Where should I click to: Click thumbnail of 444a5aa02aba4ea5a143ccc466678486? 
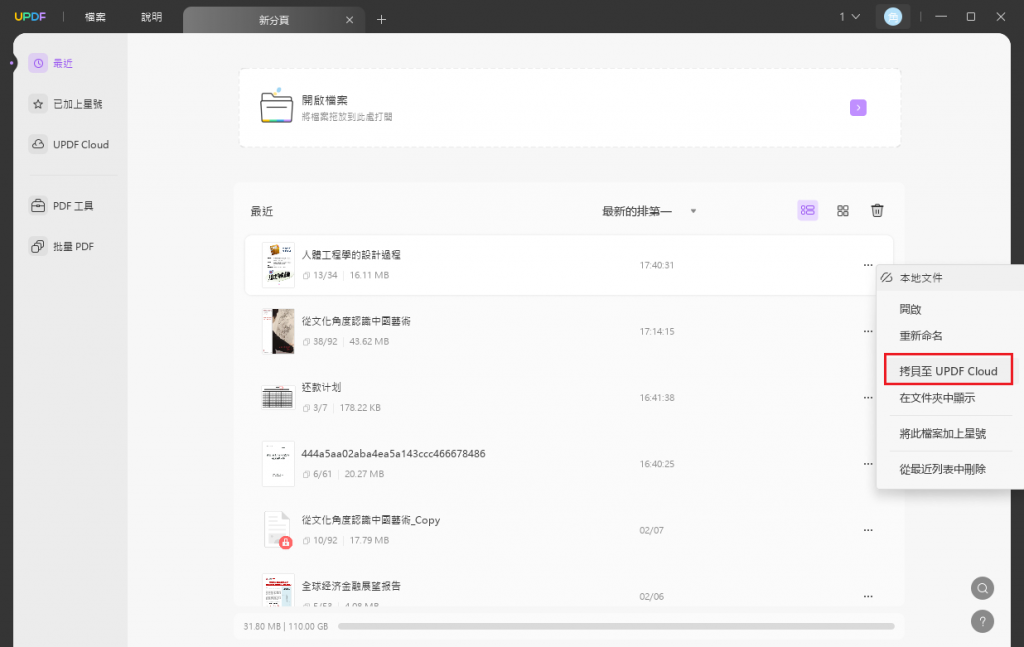pos(278,464)
